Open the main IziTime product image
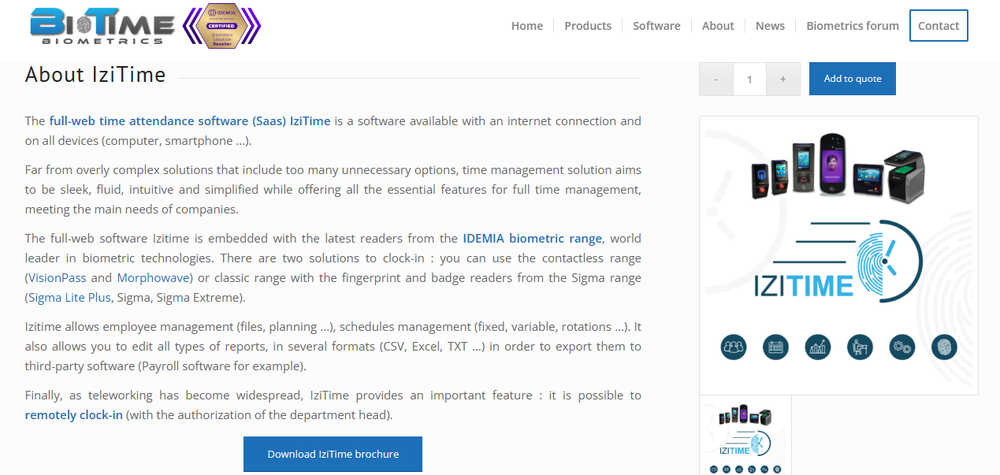The height and width of the screenshot is (475, 1000). pyautogui.click(x=839, y=255)
